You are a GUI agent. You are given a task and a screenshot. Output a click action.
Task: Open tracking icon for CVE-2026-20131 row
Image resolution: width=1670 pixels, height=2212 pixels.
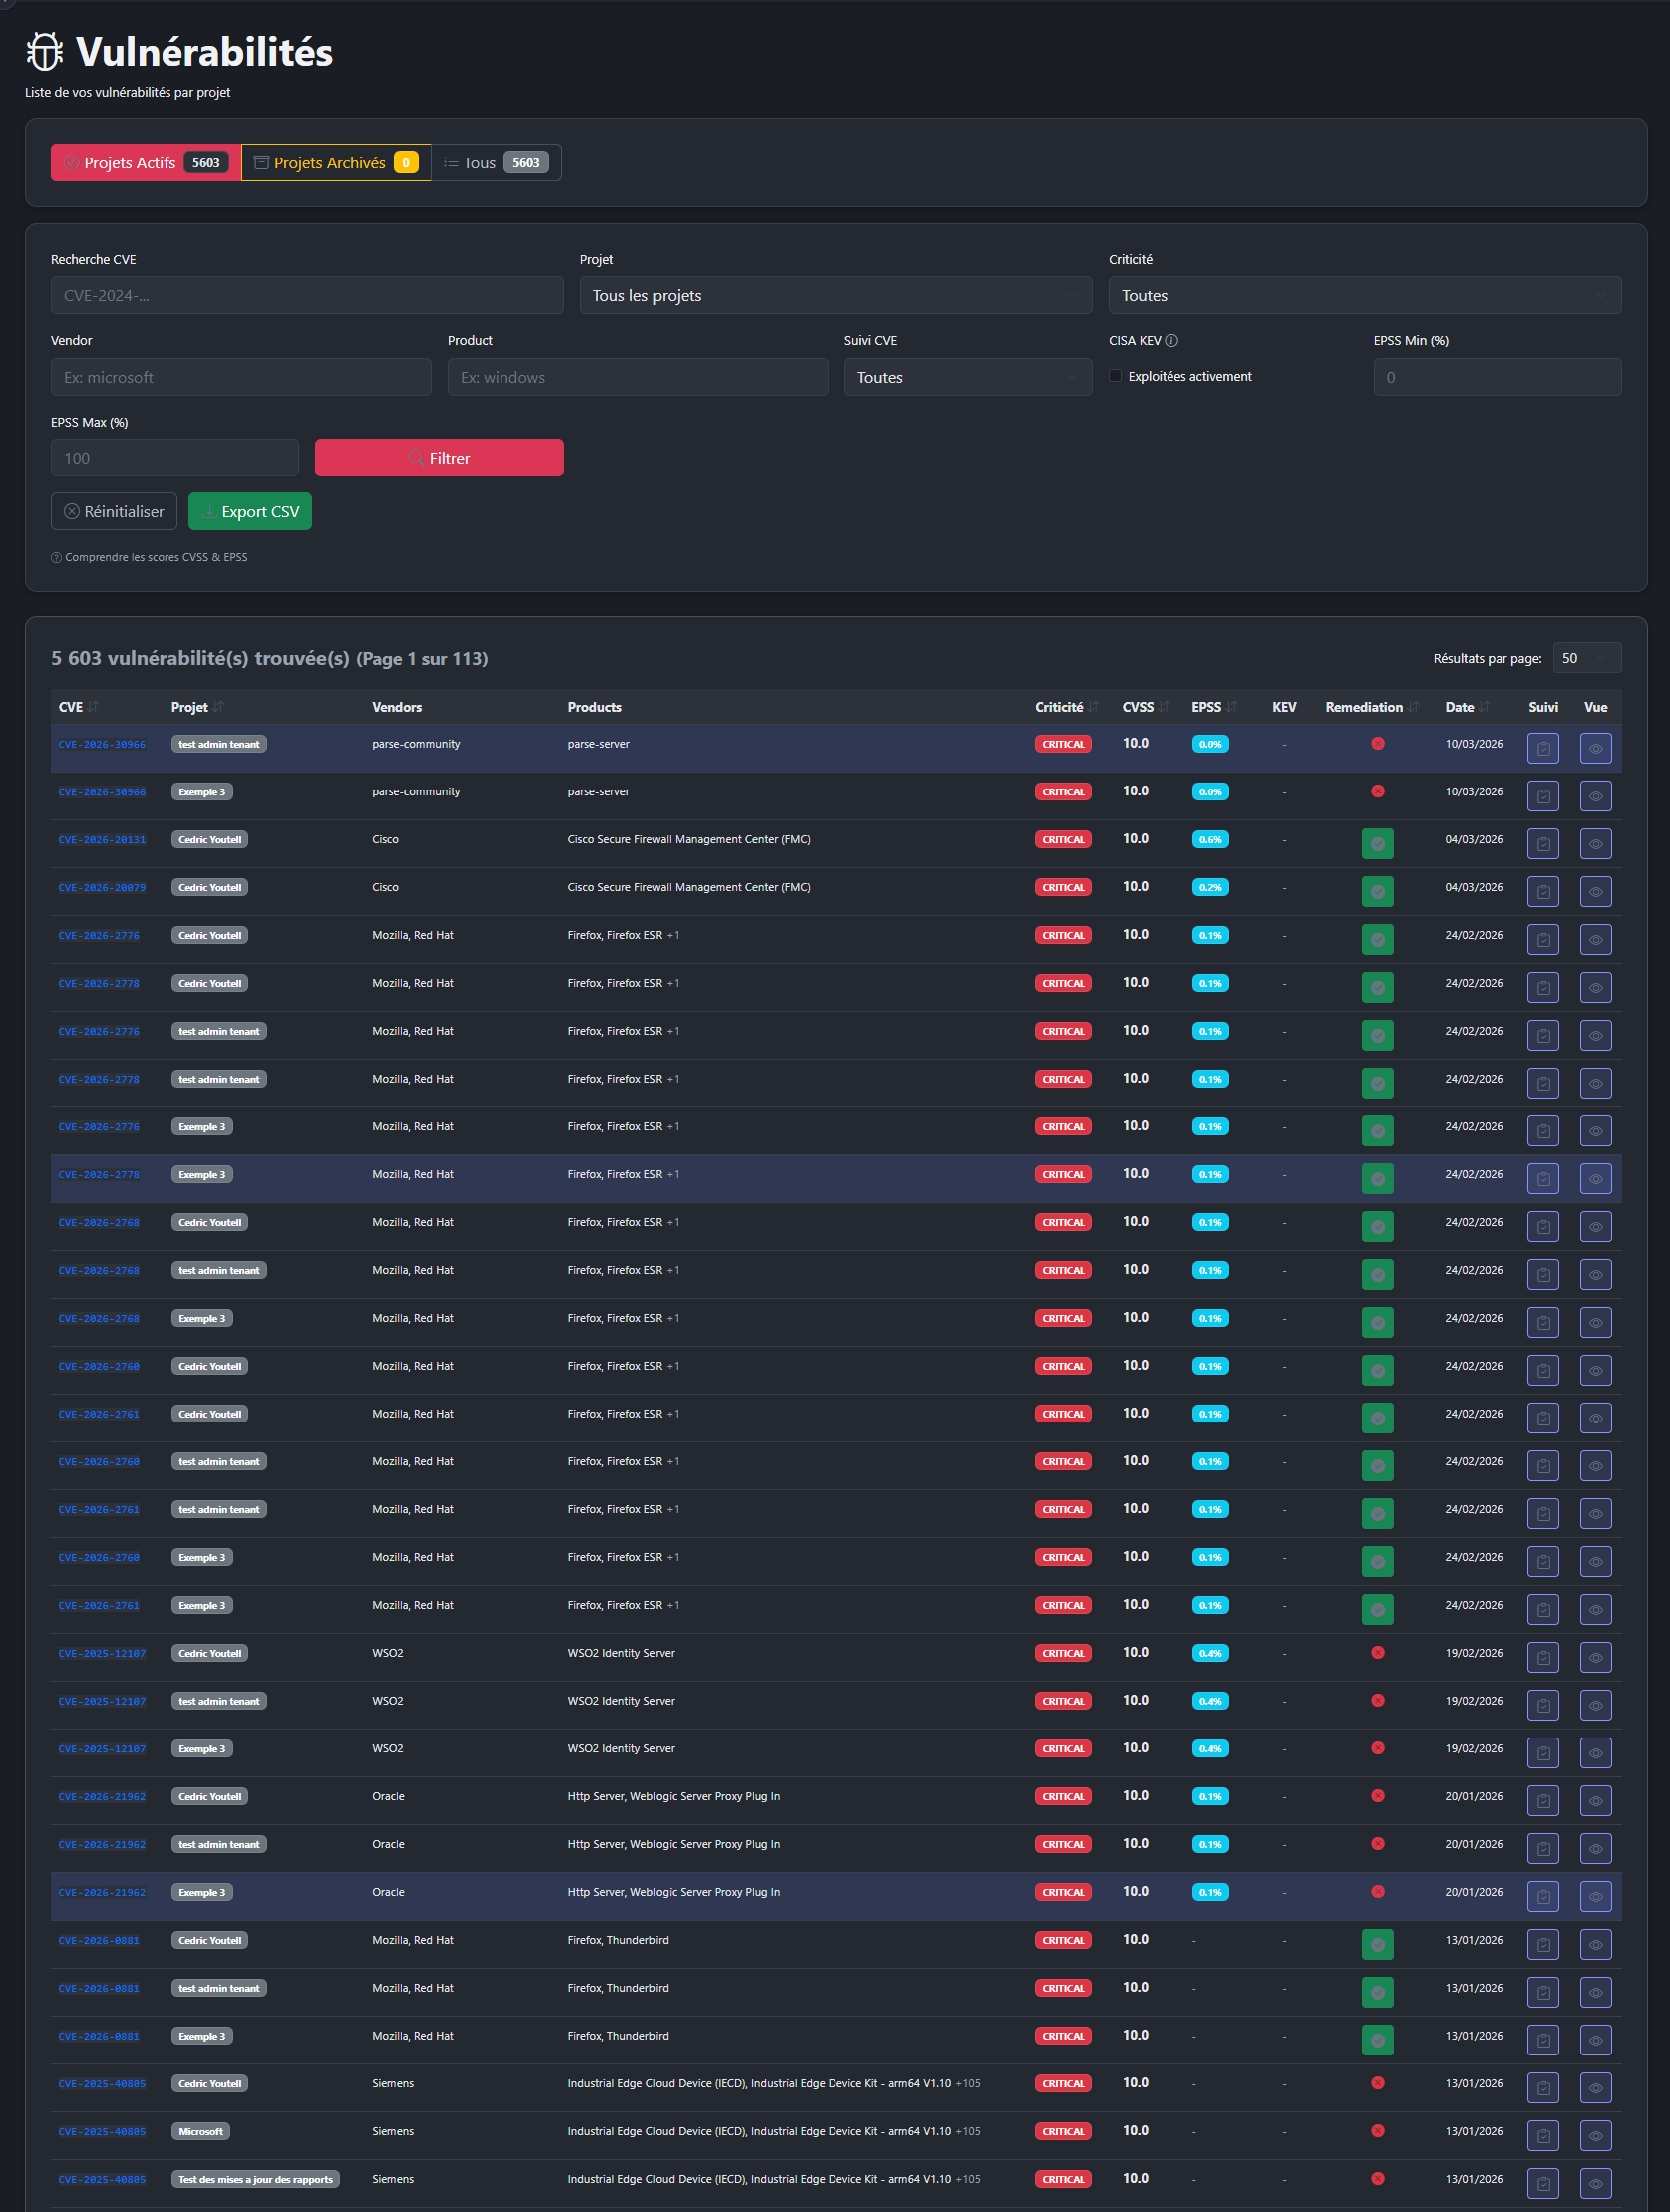point(1542,844)
